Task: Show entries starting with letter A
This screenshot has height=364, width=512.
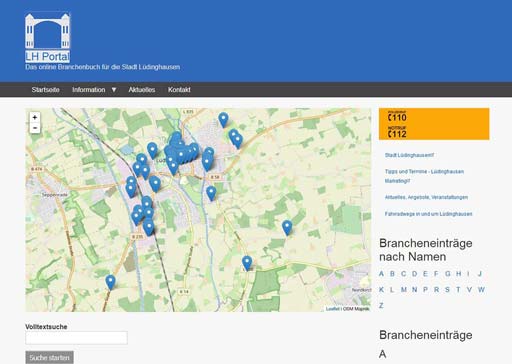Action: coord(381,274)
